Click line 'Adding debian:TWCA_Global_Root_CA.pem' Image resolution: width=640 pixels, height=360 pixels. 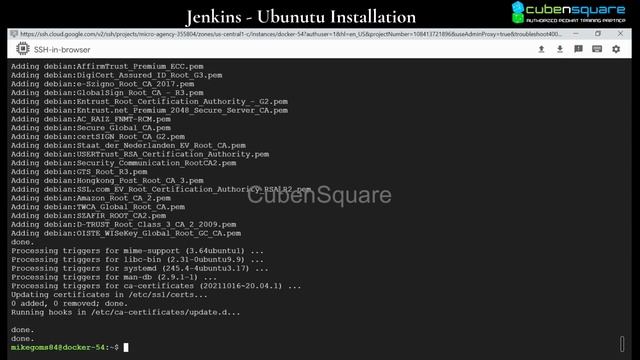coord(98,207)
